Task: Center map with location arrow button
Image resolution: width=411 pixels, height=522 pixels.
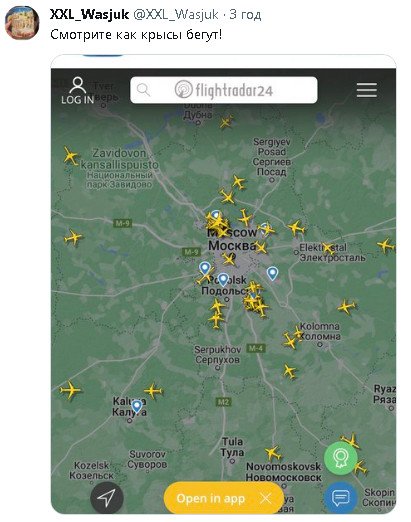Action: pos(107,498)
